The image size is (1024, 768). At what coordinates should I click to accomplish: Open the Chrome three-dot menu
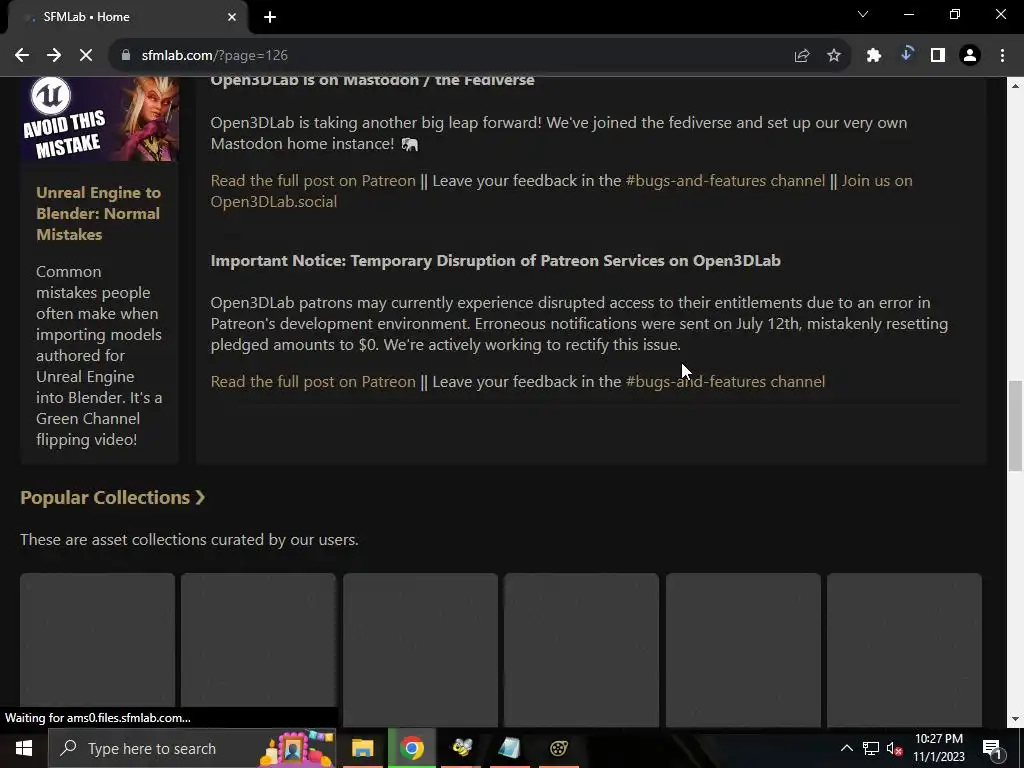pyautogui.click(x=1002, y=56)
